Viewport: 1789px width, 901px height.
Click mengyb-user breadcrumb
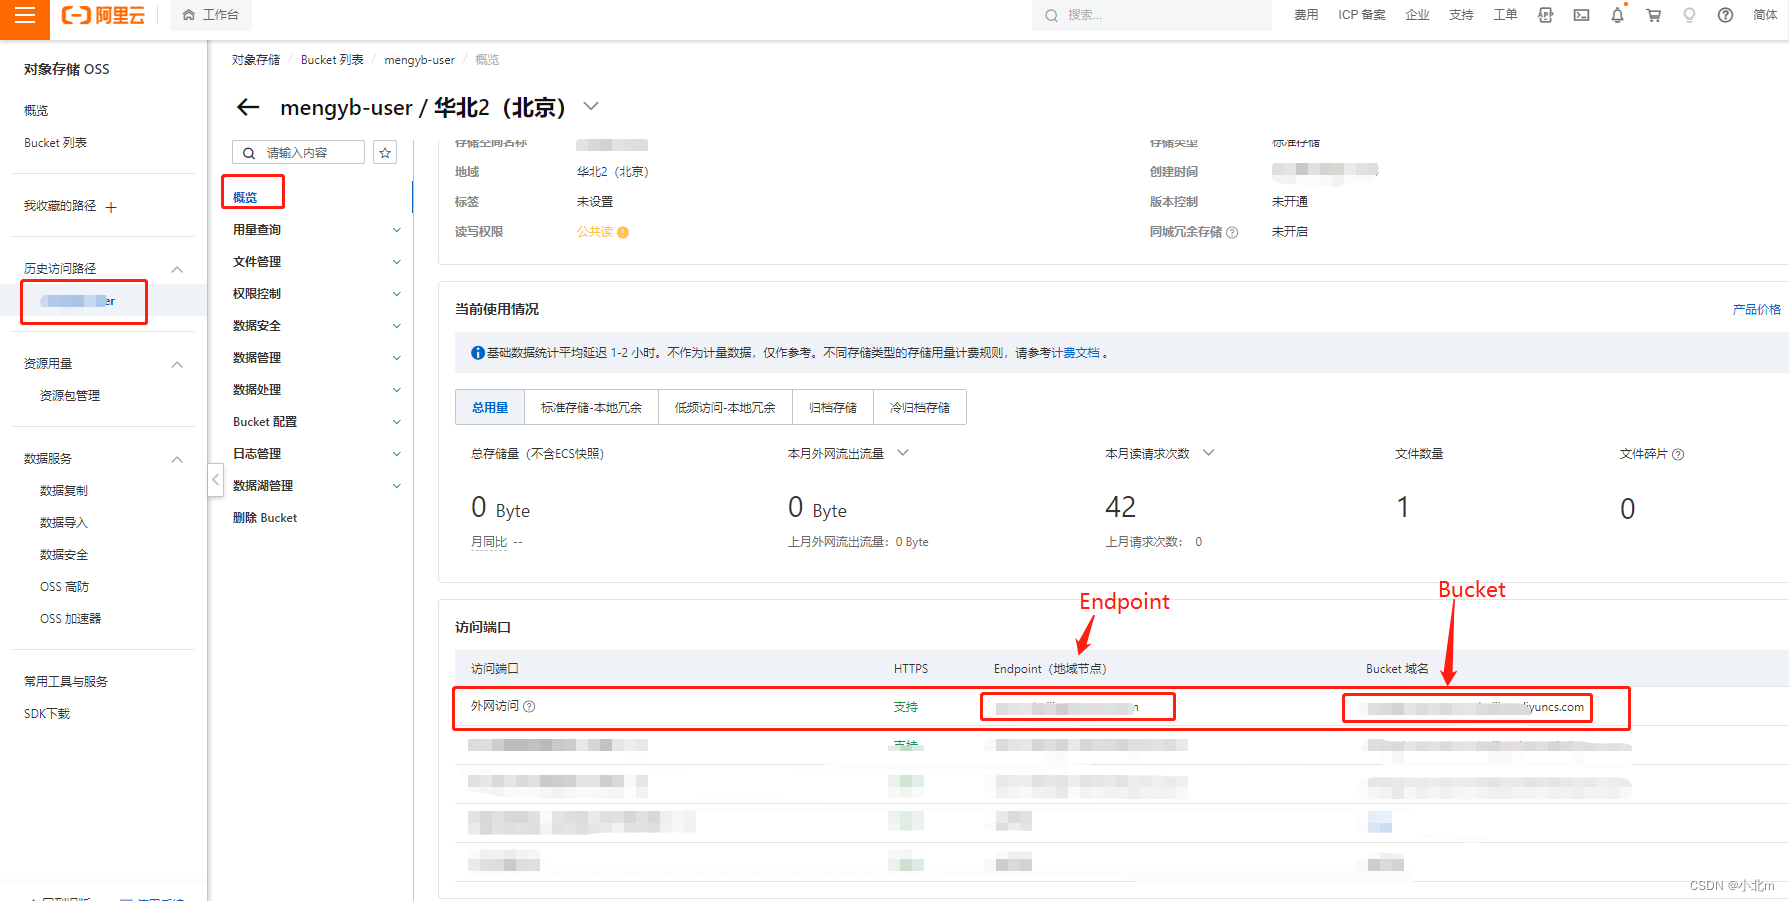[419, 60]
